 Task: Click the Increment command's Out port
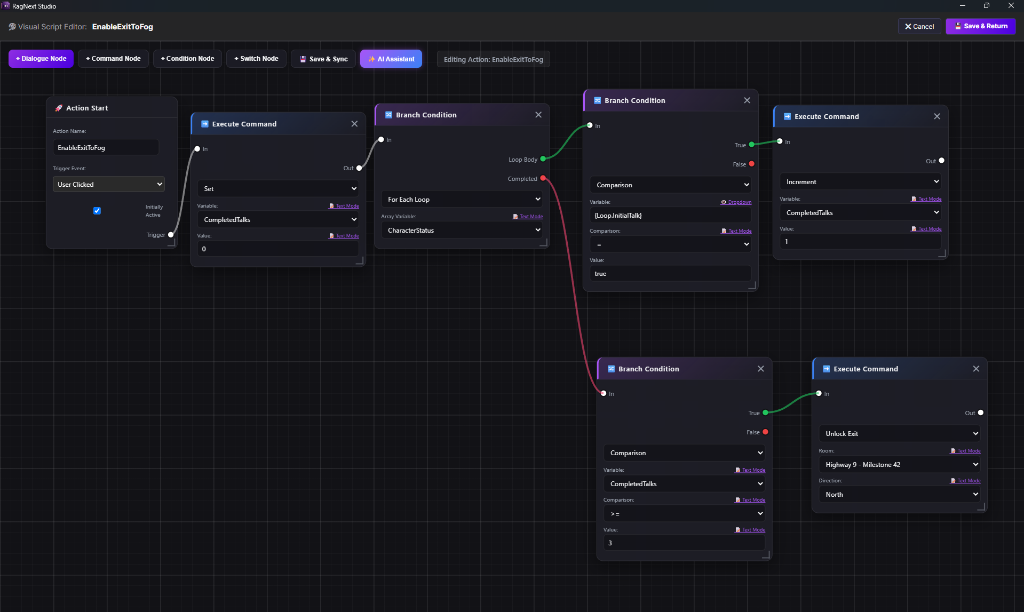point(941,161)
